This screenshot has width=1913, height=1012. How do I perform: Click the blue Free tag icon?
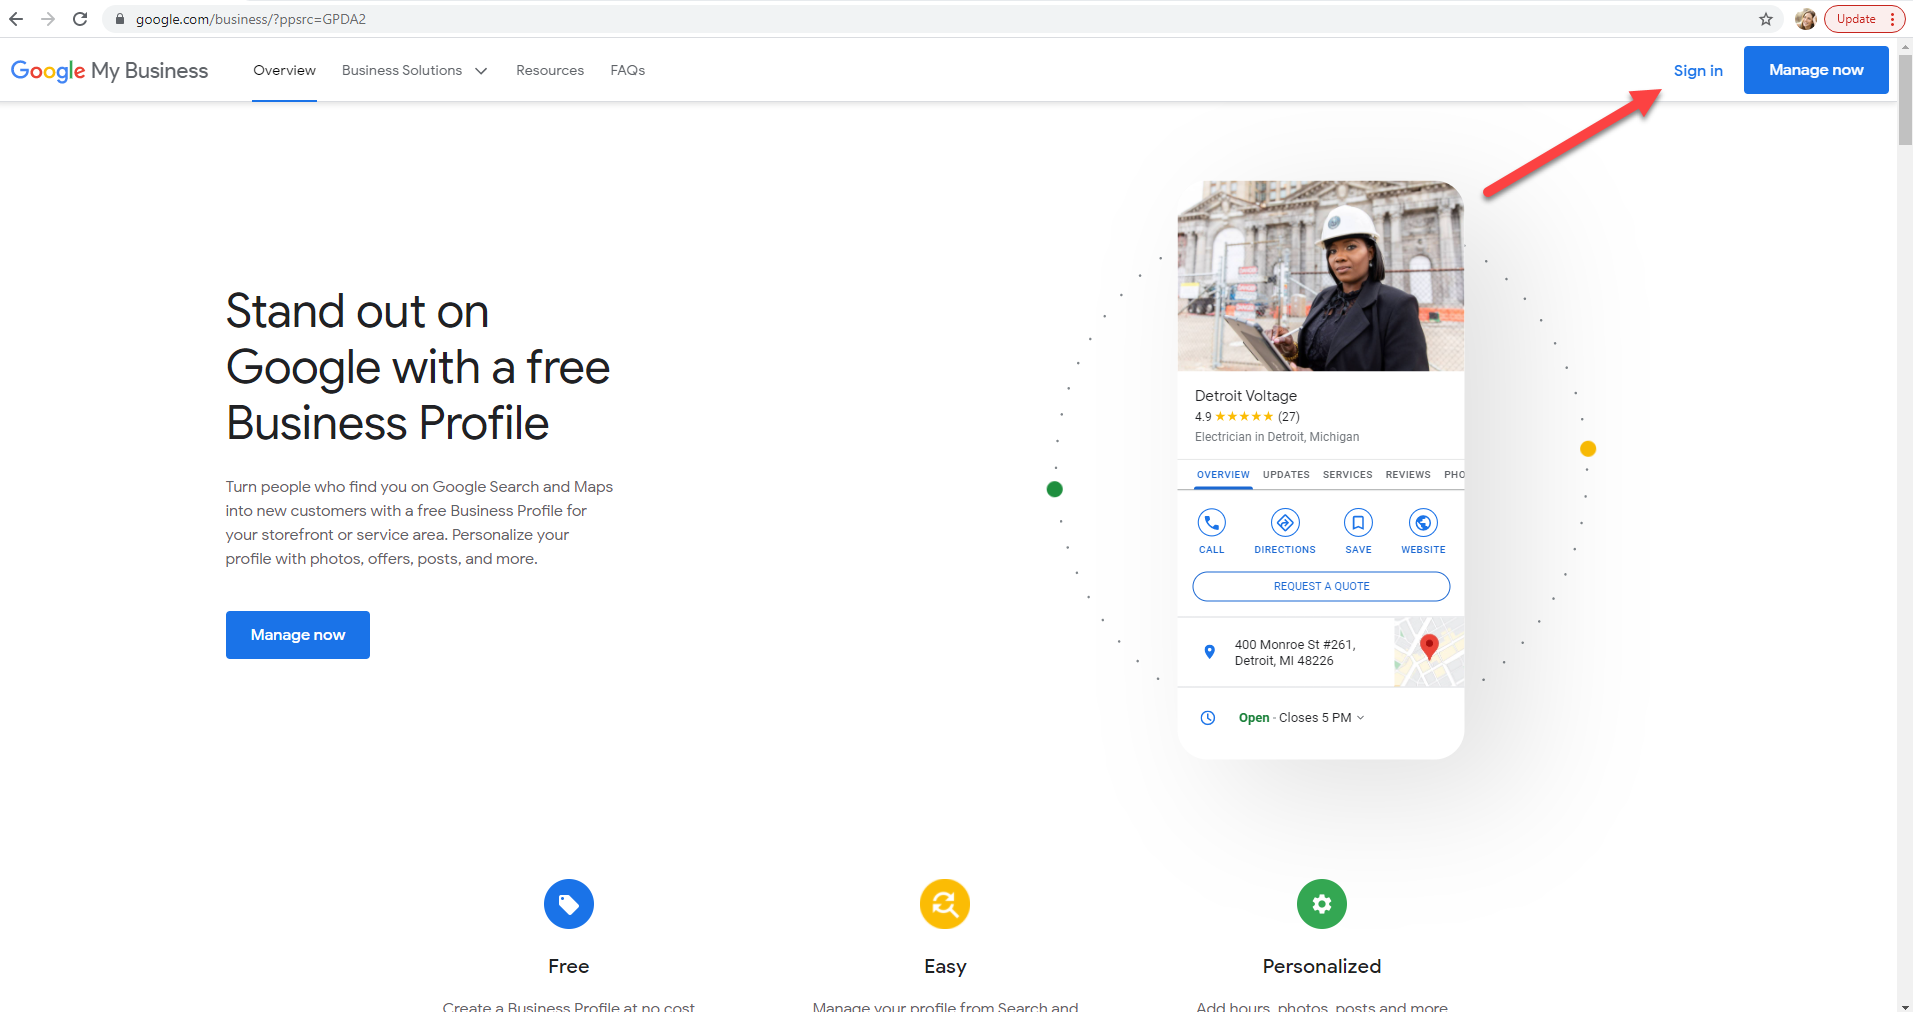tap(569, 904)
